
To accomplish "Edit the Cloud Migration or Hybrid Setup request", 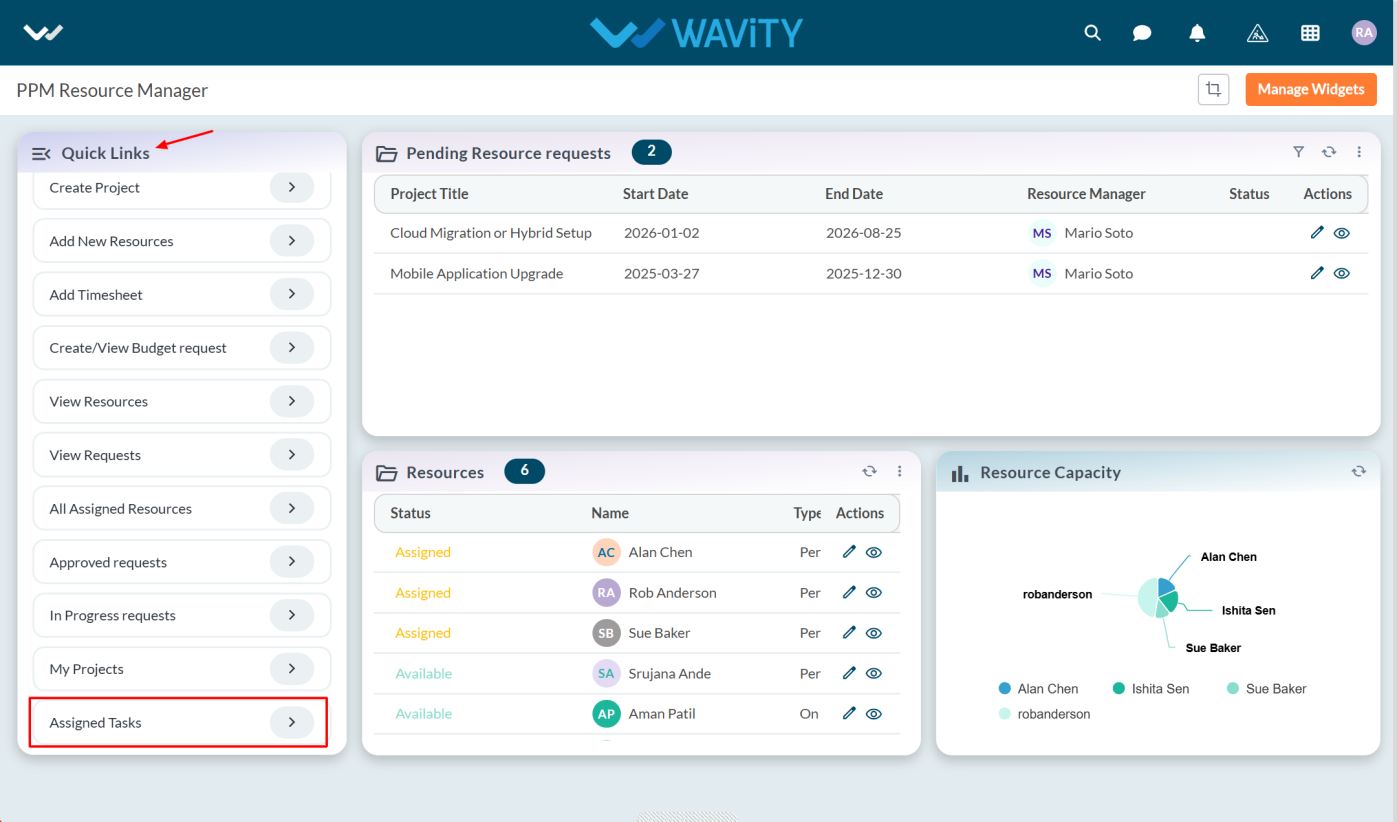I will pos(1317,232).
